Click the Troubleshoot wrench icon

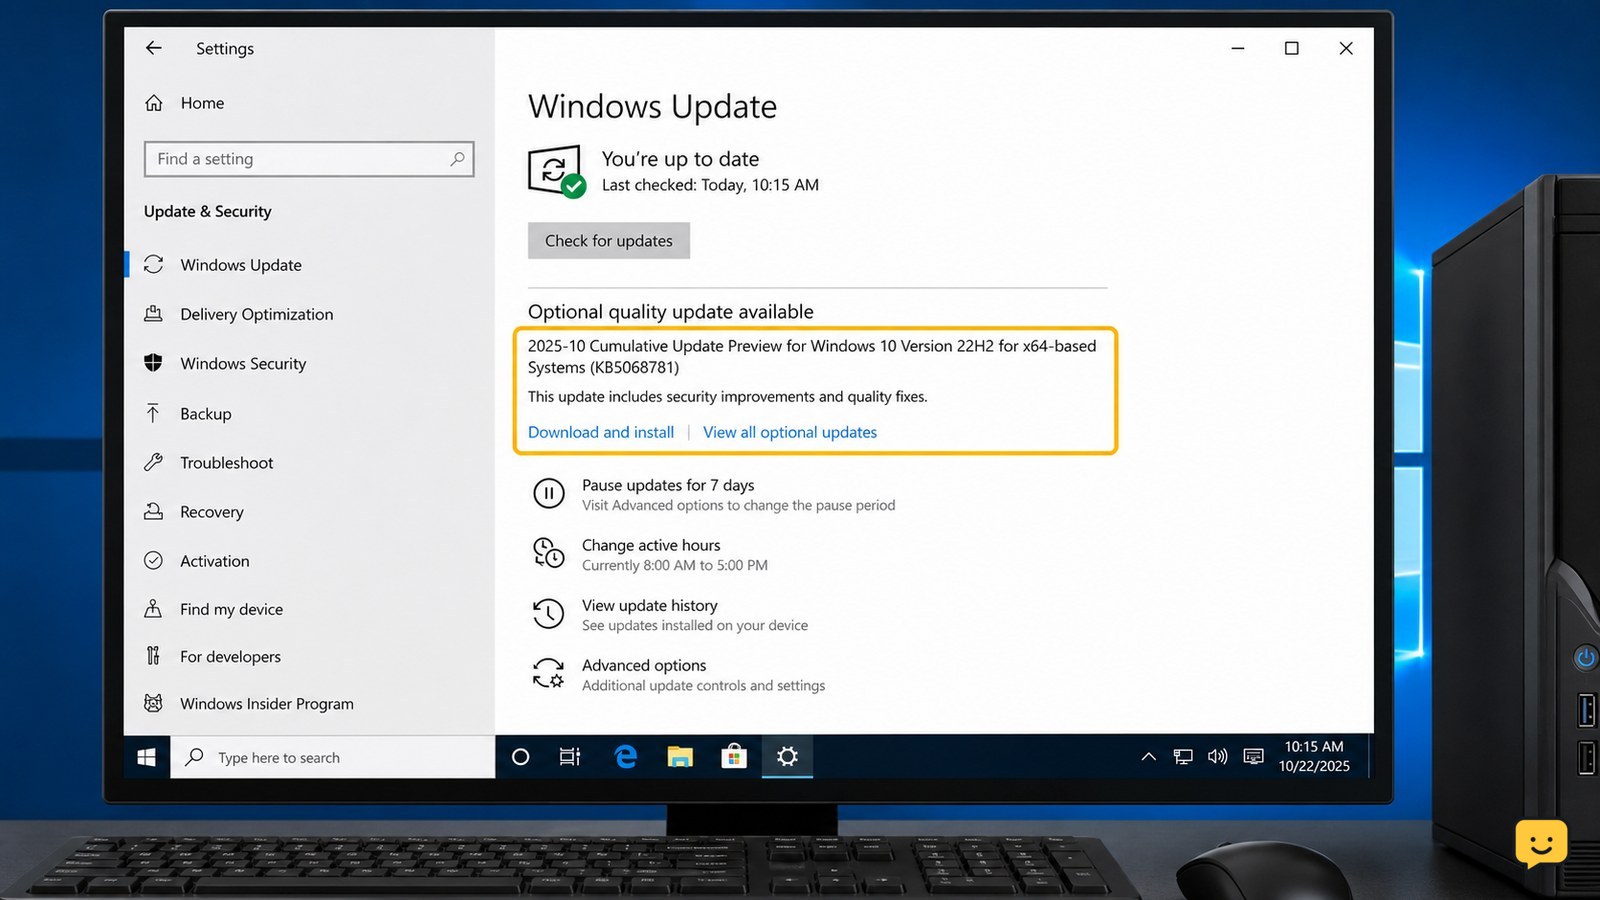coord(153,462)
